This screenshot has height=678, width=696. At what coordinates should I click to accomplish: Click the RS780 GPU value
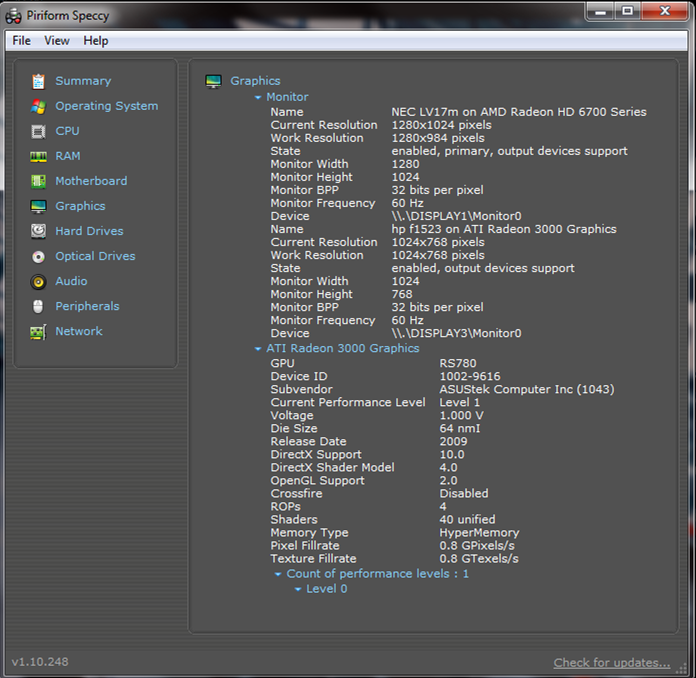pos(458,363)
